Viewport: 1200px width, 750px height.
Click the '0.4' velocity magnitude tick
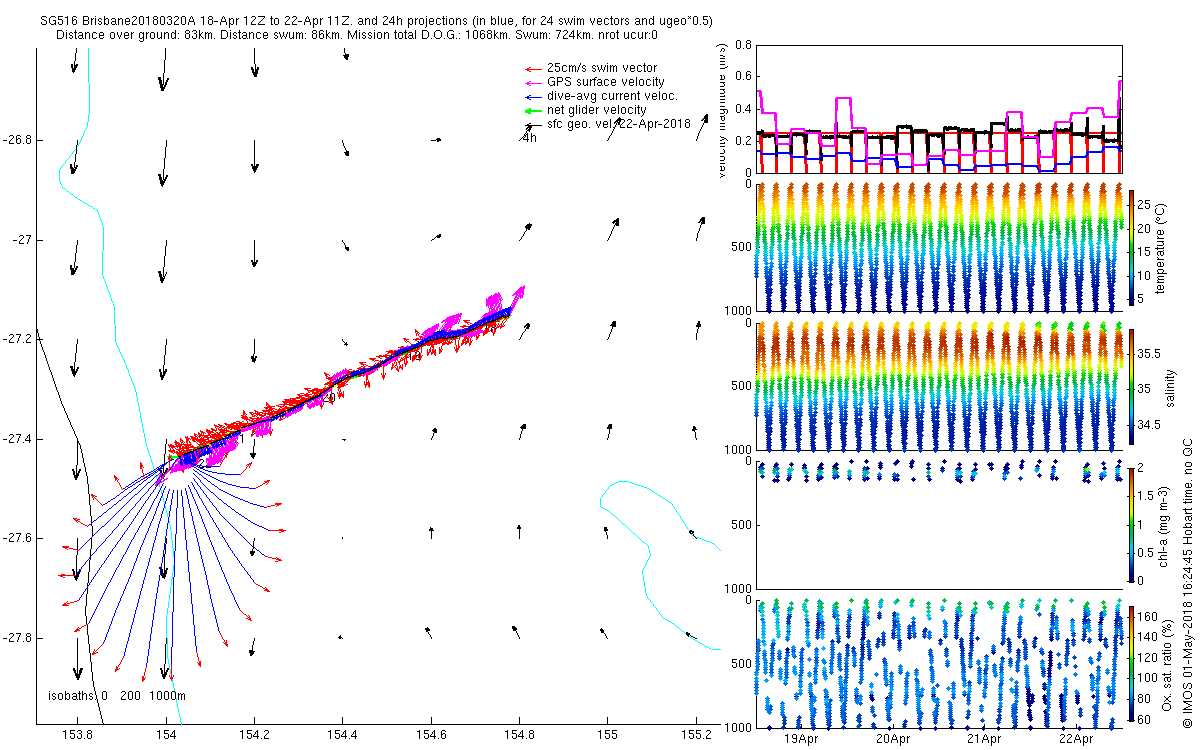(x=743, y=108)
